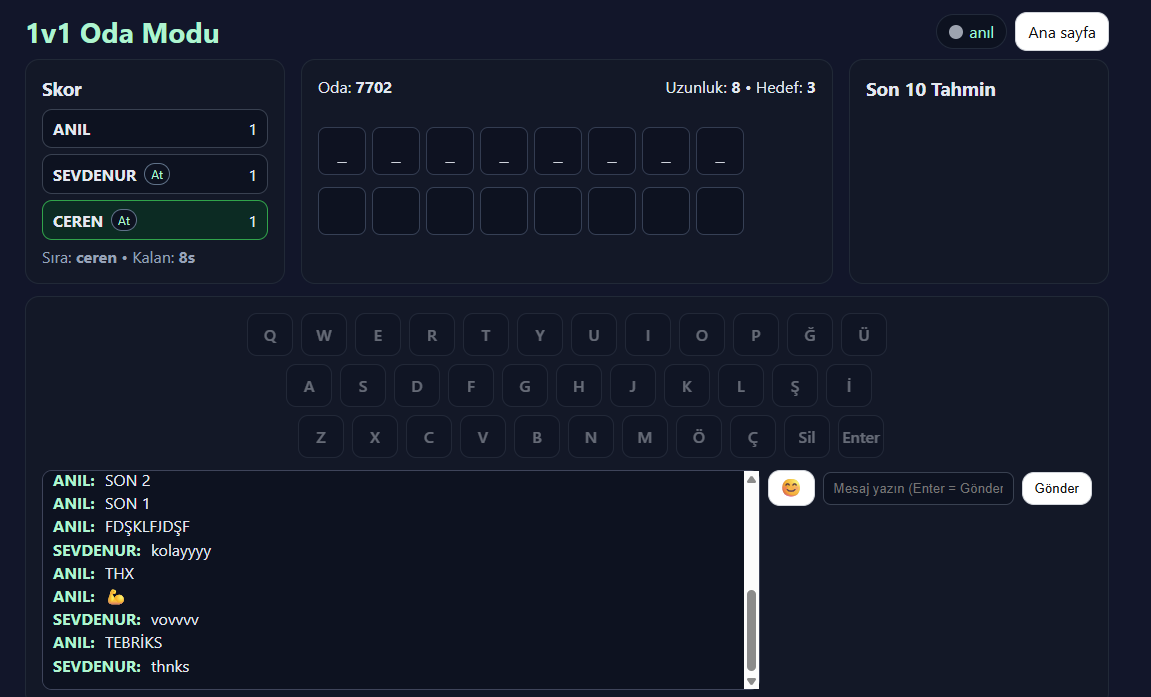Click the chat message 'thnks'
Screen dimensions: 1151x697
[x=170, y=666]
